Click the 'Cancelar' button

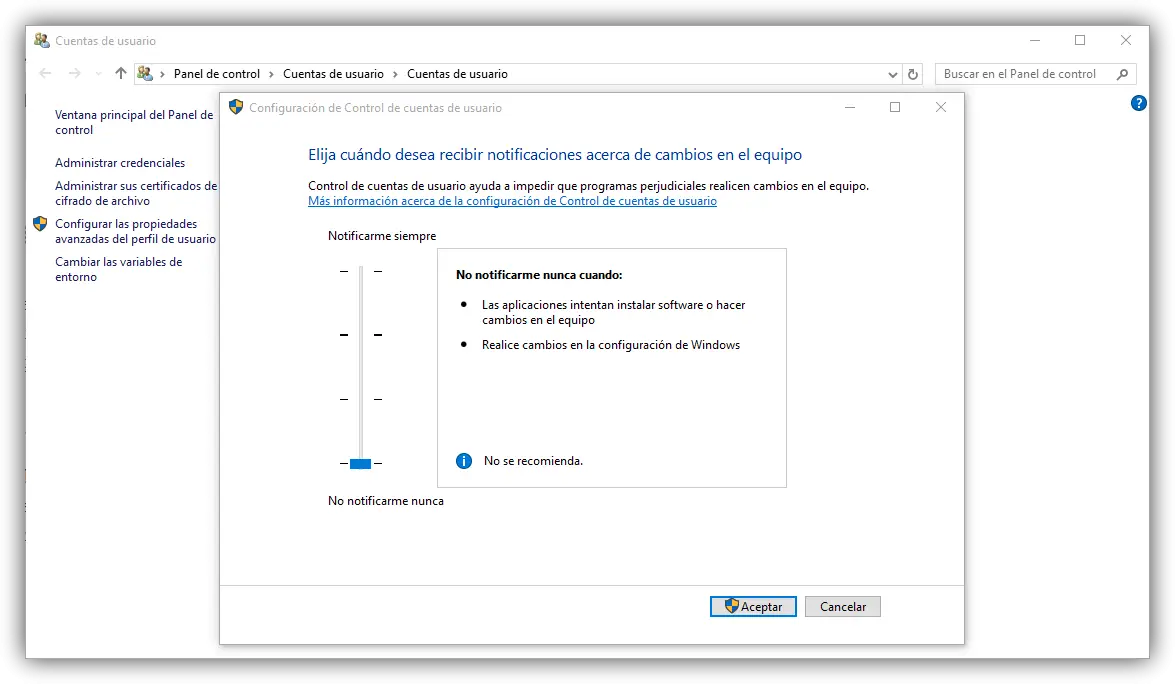[843, 607]
